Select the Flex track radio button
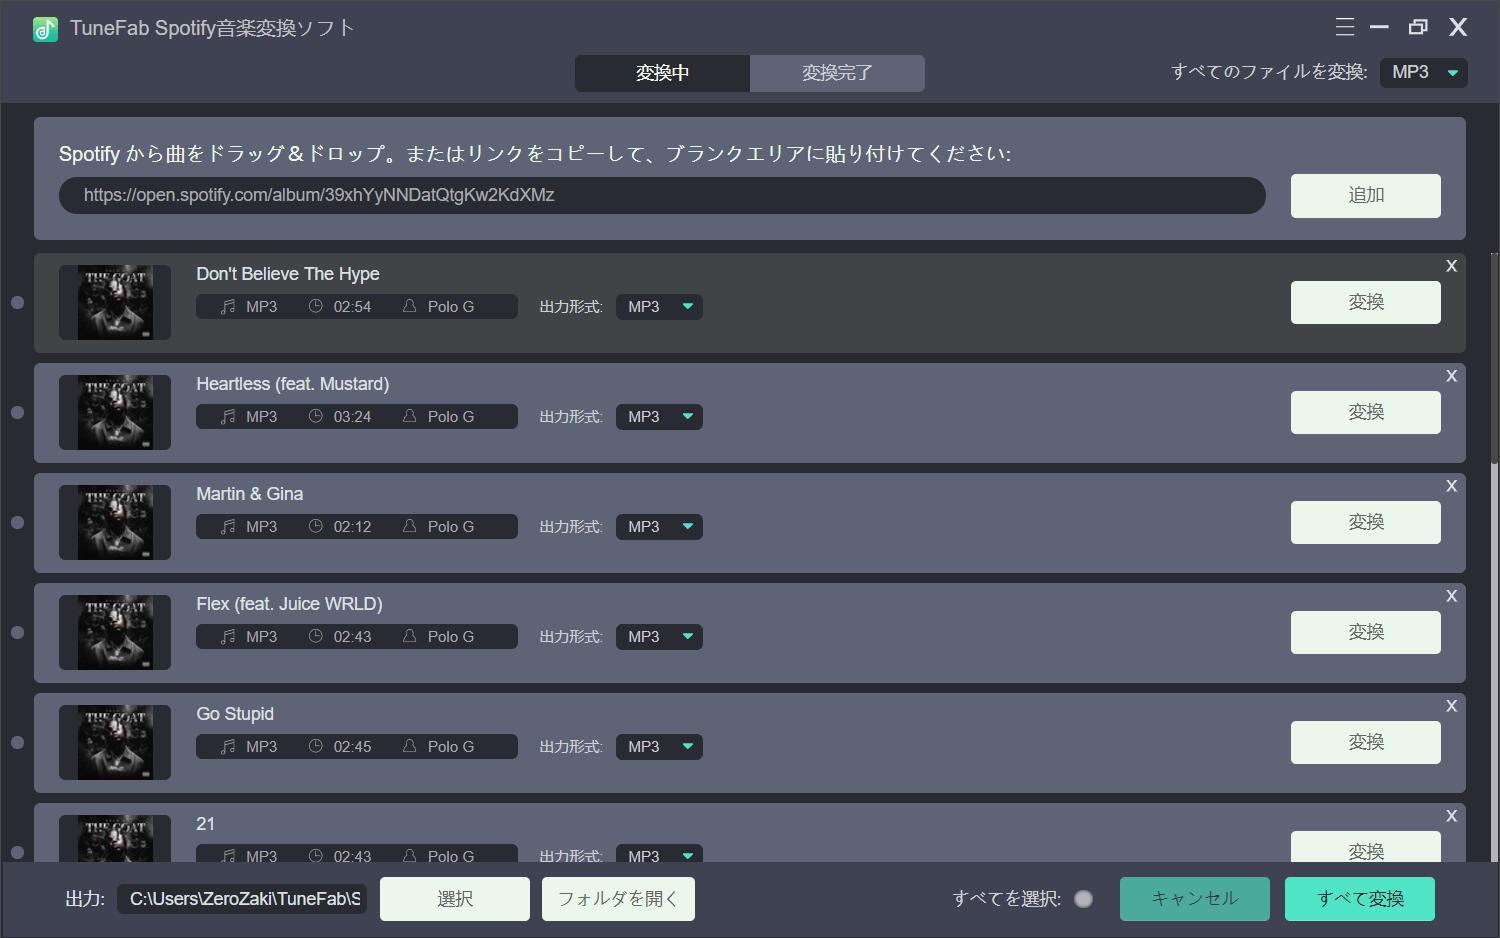The height and width of the screenshot is (938, 1500). [x=17, y=632]
